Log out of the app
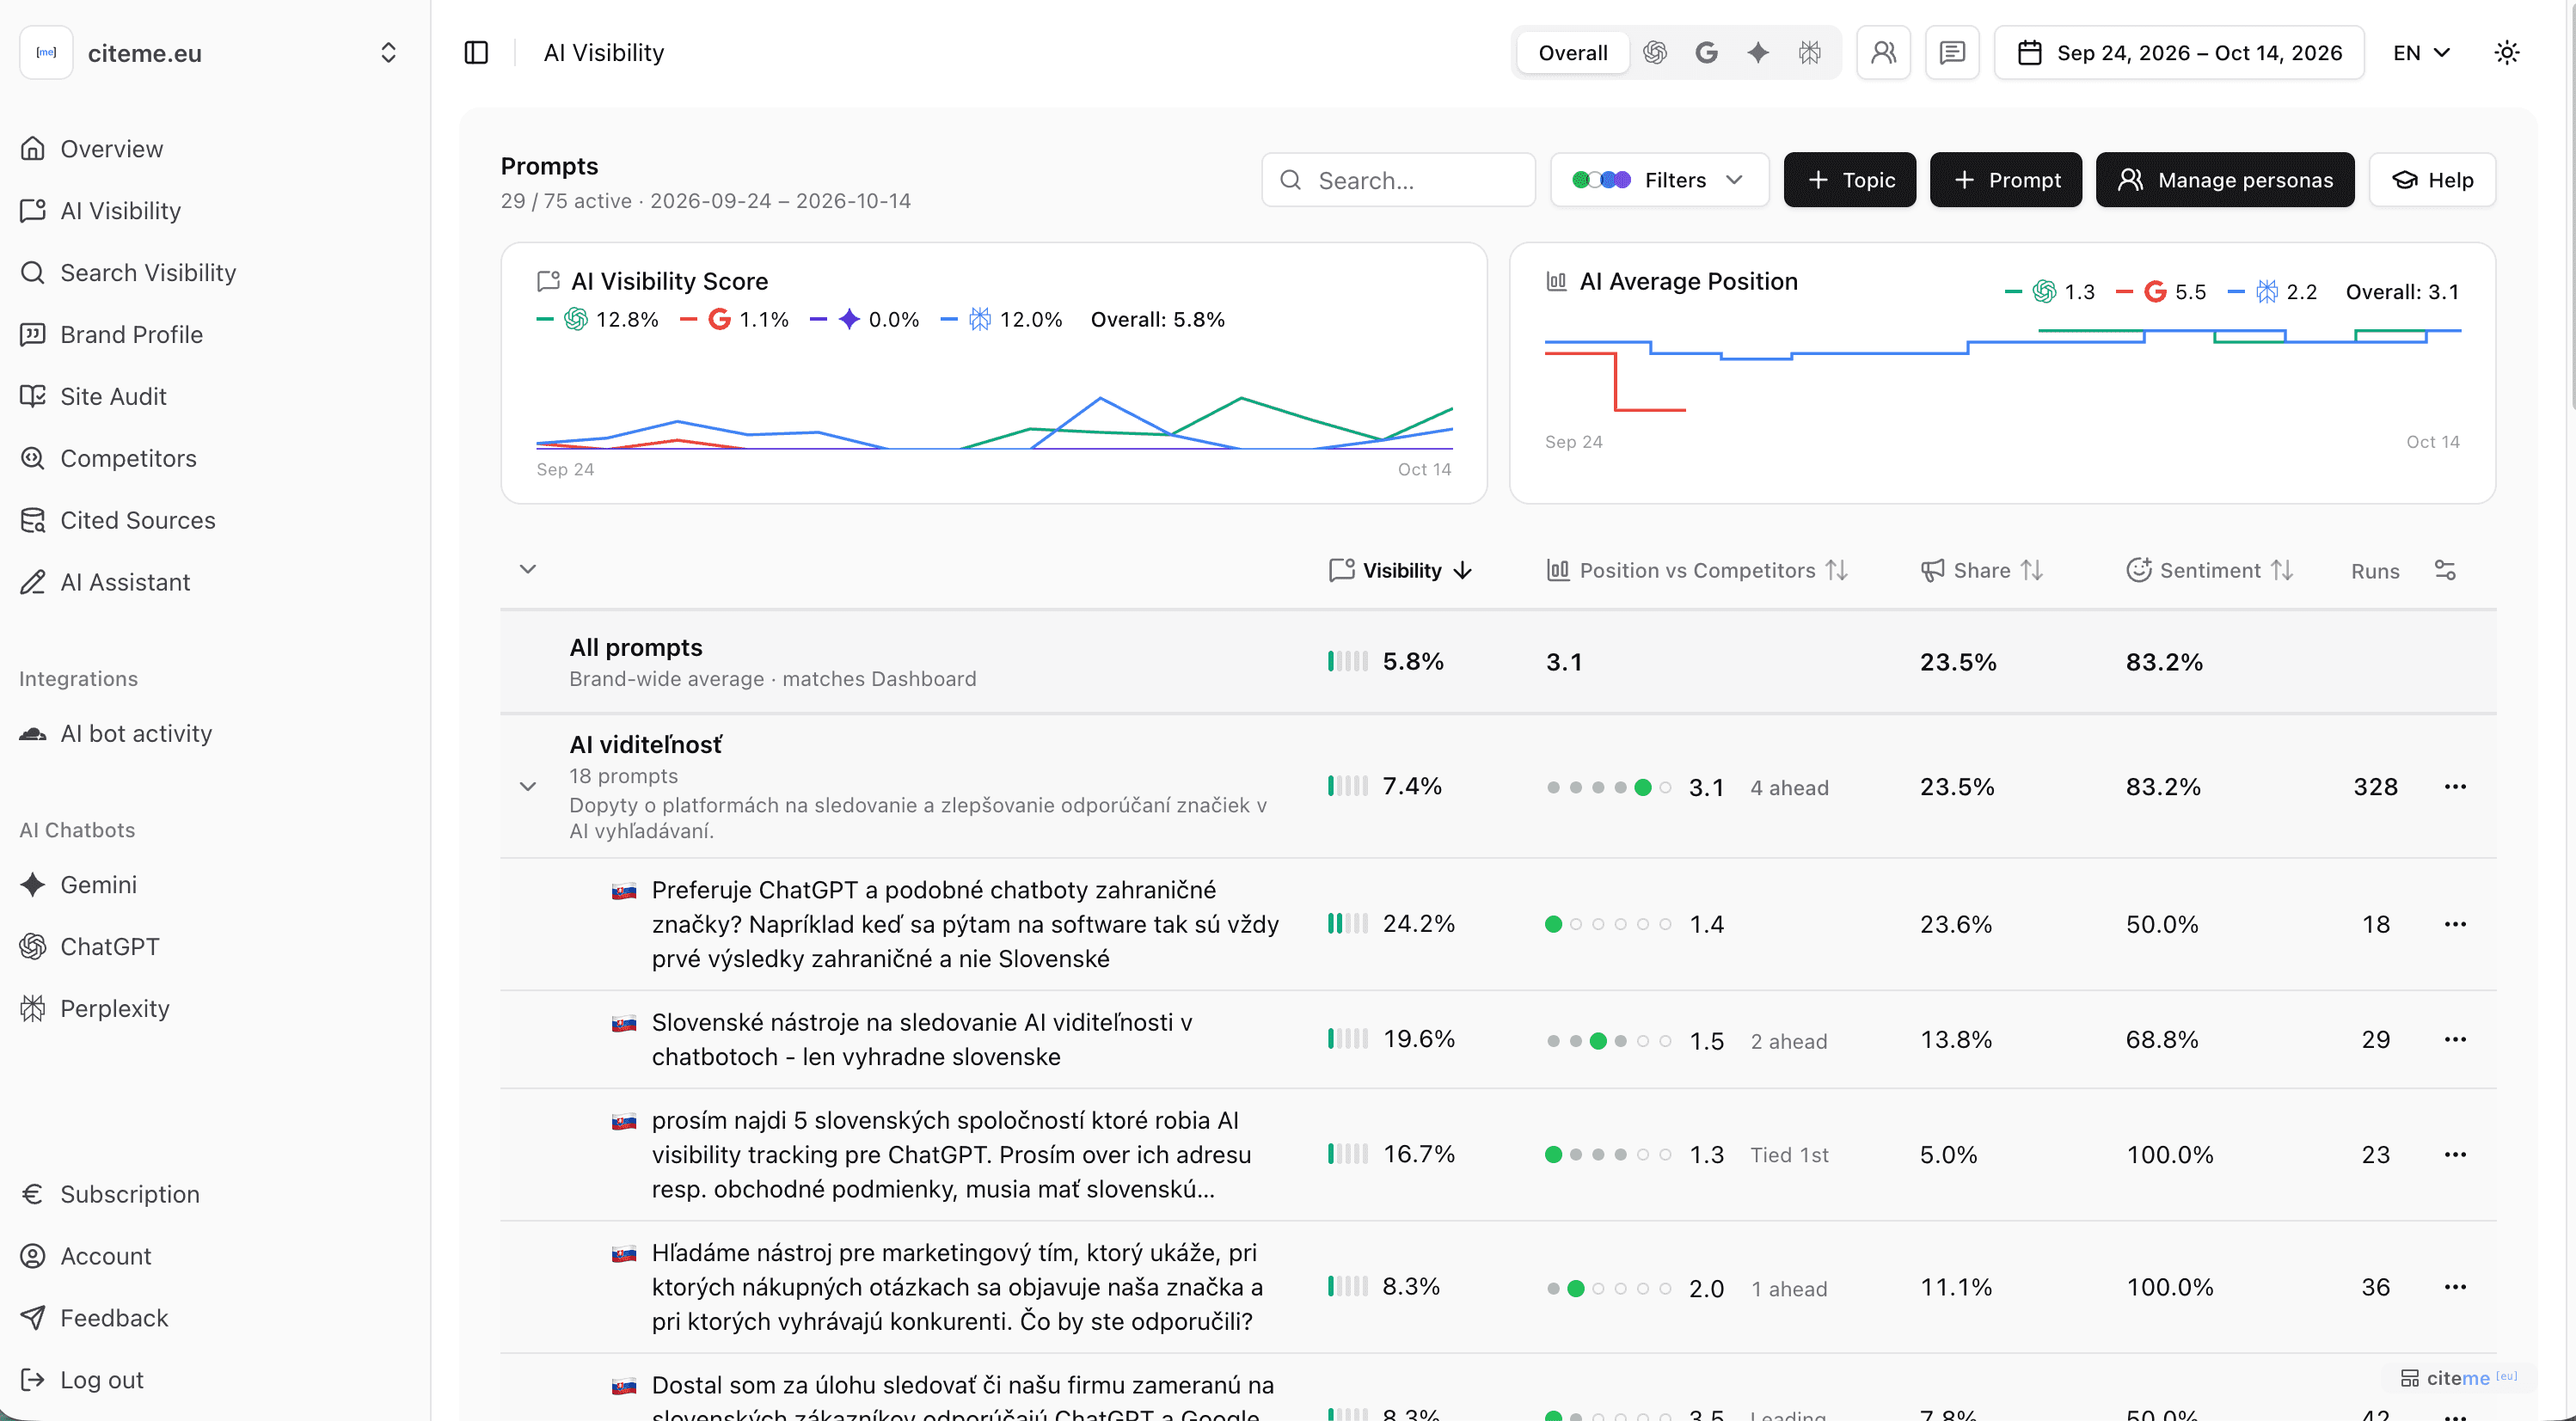Viewport: 2576px width, 1421px height. 101,1380
